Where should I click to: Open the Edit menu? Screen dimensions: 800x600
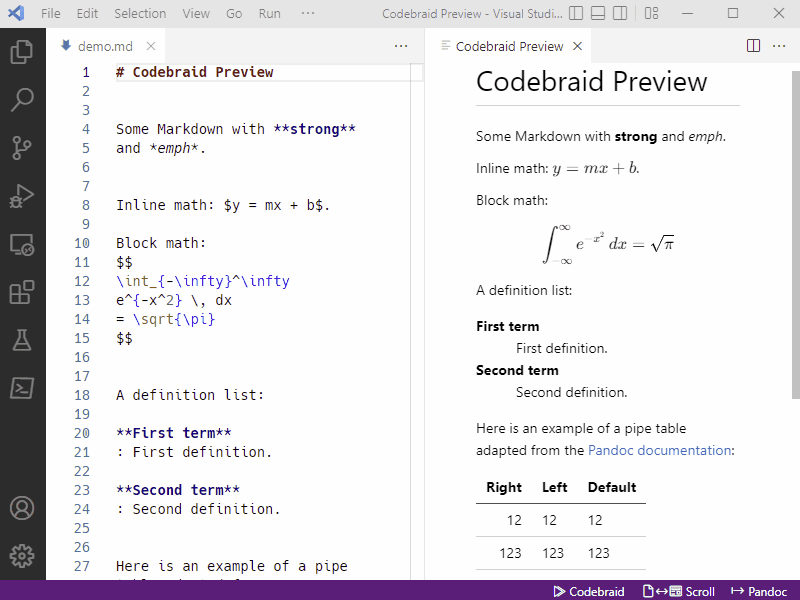click(x=87, y=13)
